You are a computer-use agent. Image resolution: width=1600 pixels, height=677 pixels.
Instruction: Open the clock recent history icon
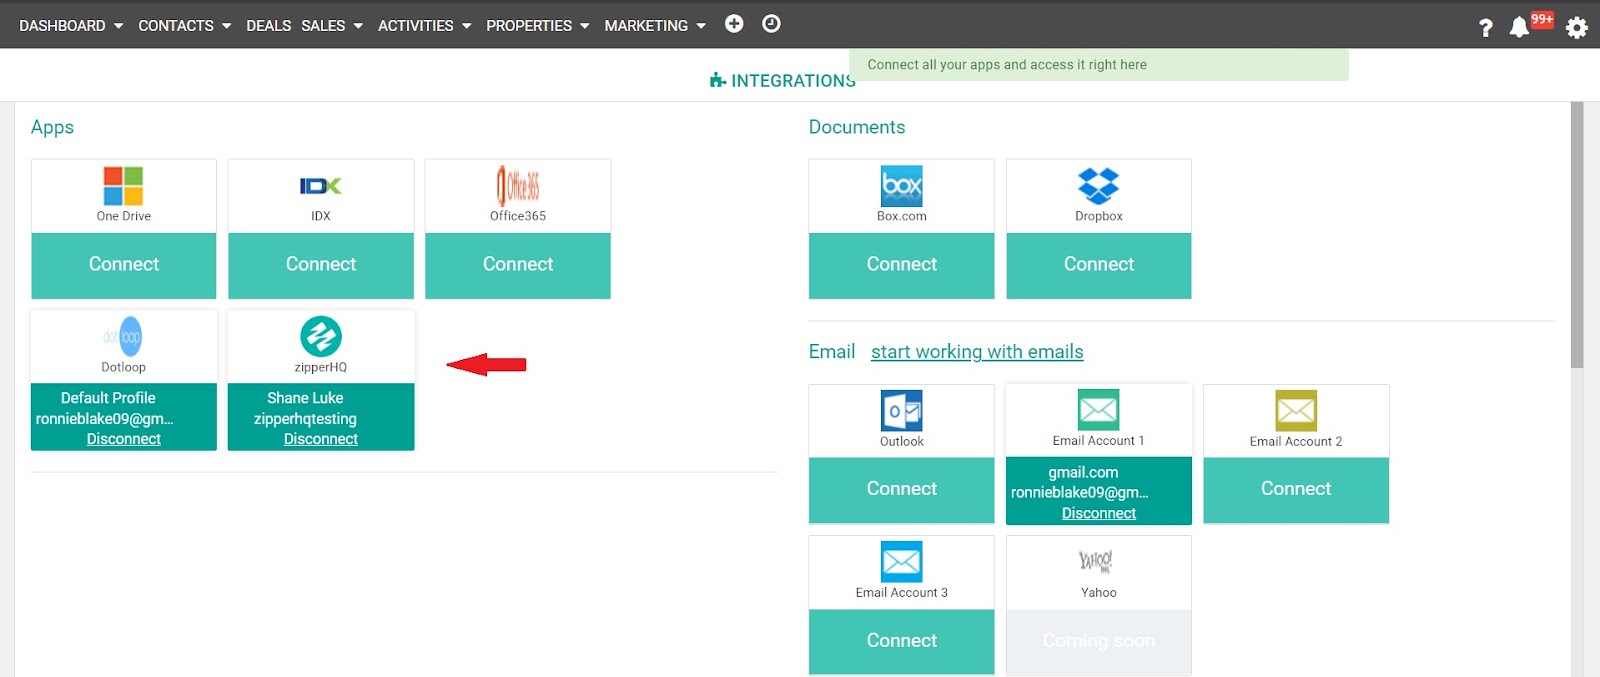(x=771, y=24)
